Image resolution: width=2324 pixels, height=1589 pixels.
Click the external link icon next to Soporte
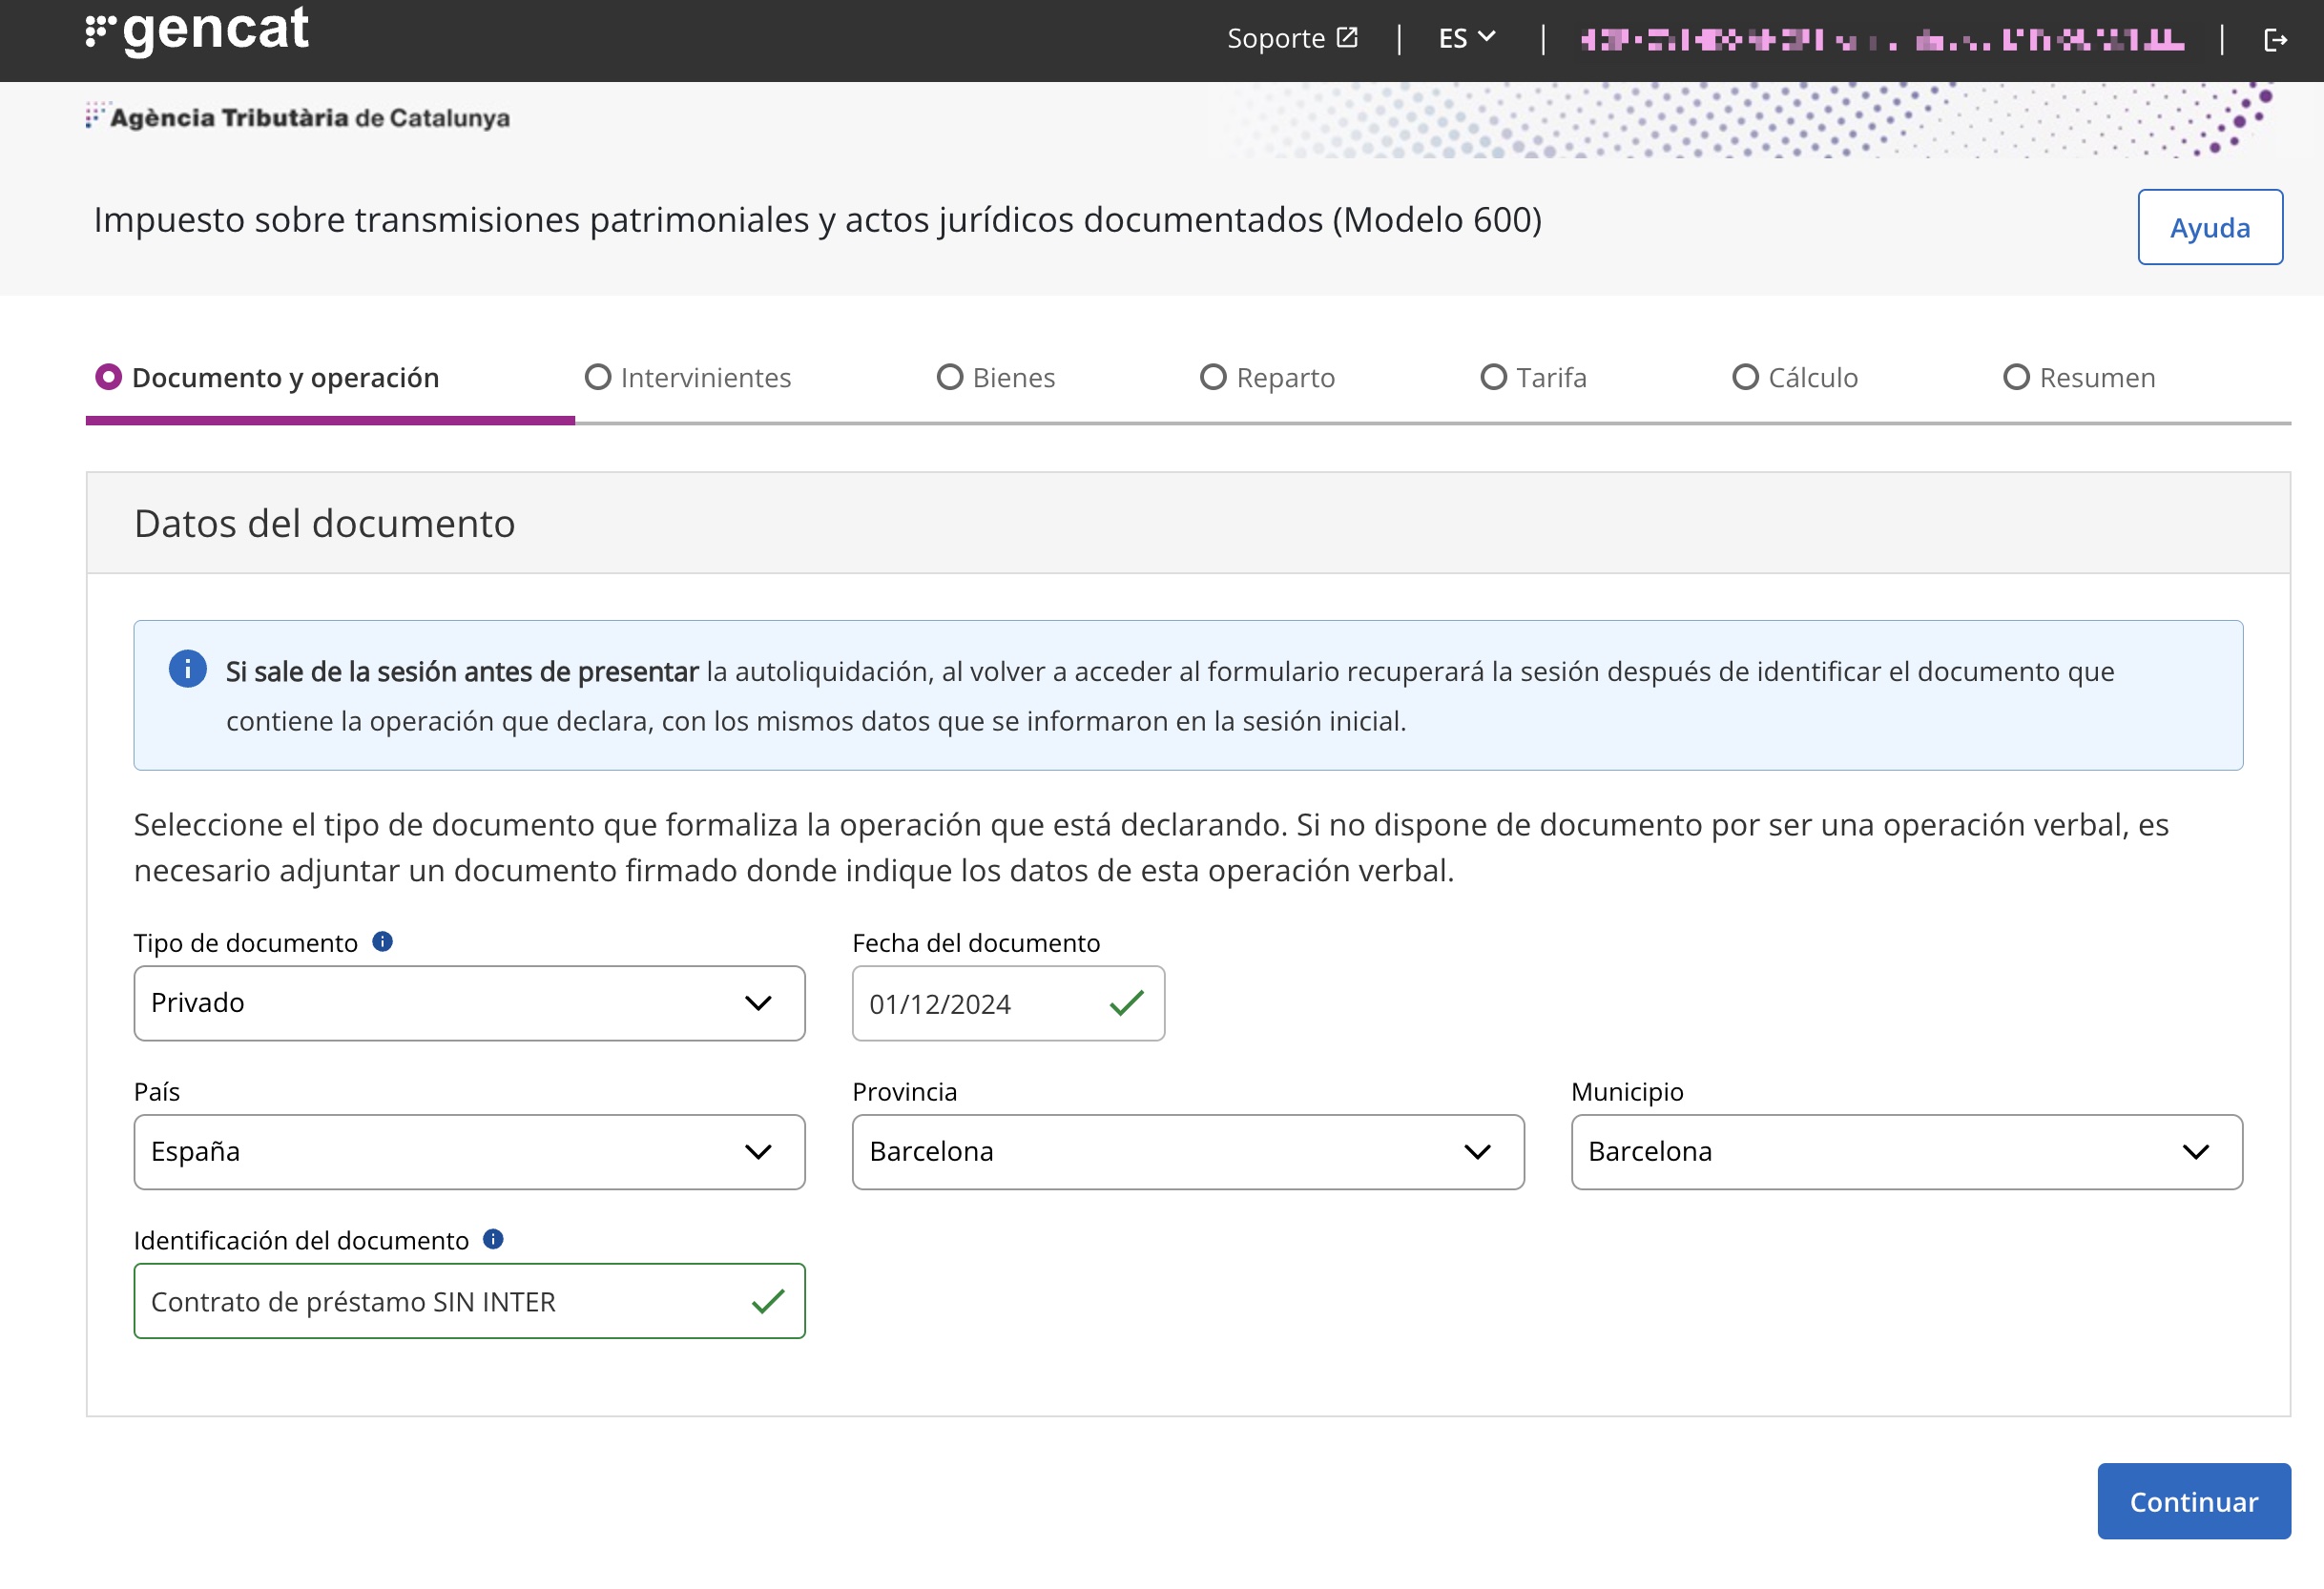pos(1347,38)
